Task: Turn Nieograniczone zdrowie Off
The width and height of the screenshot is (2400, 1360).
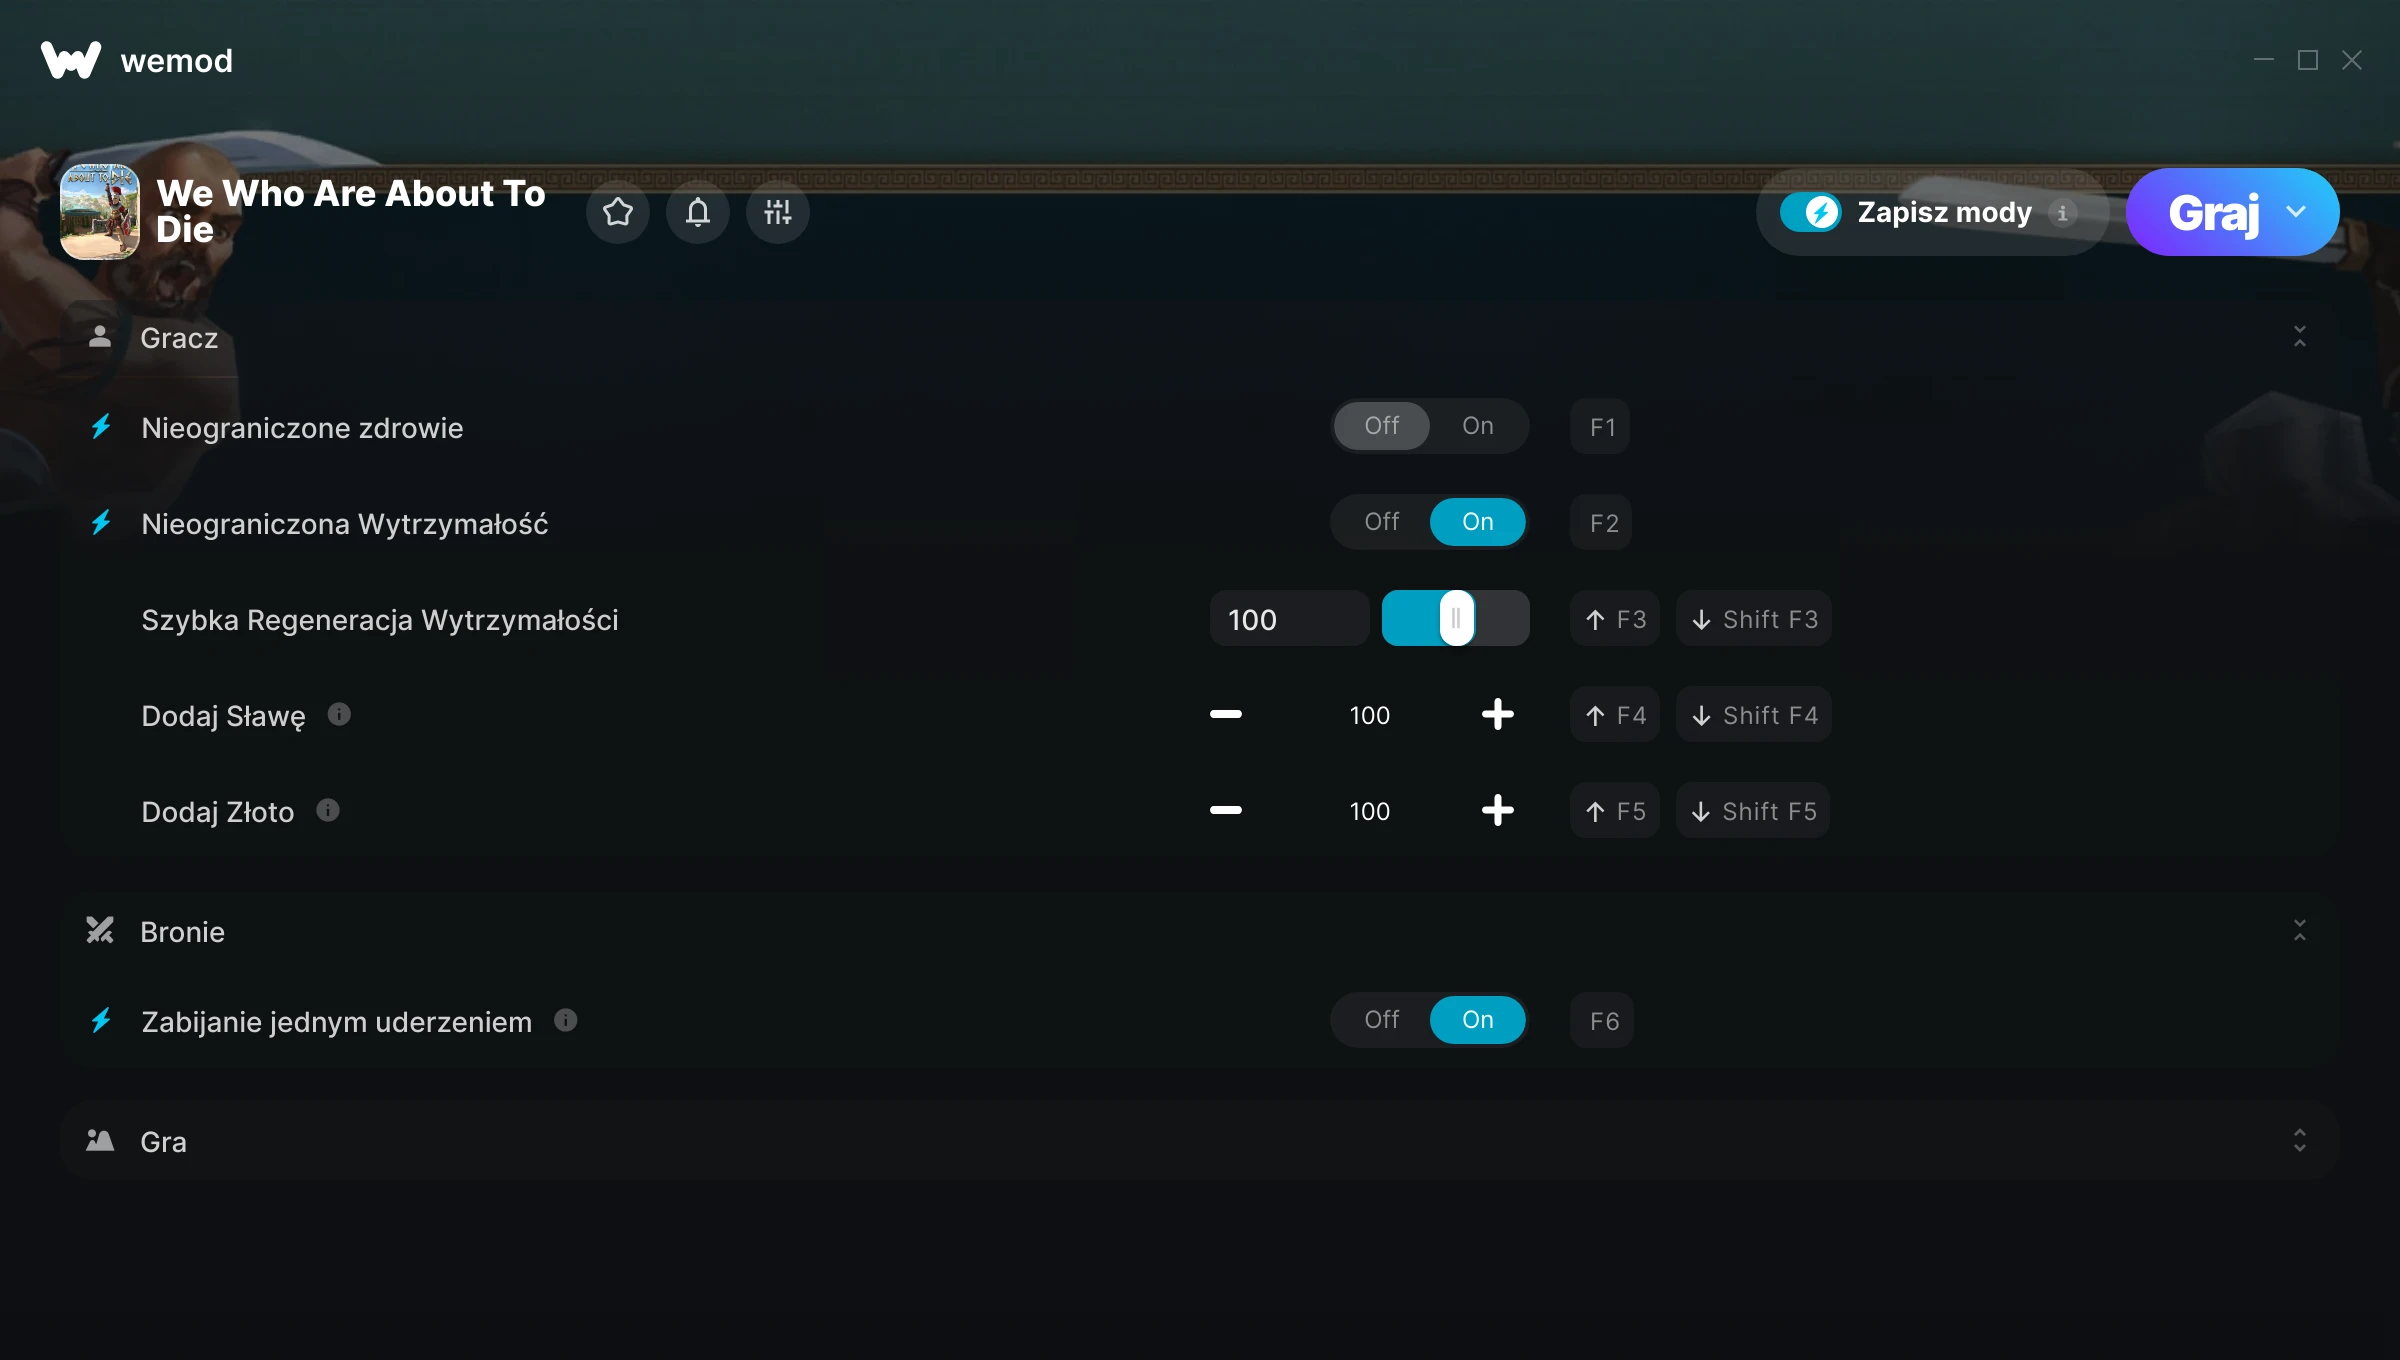Action: [1381, 426]
